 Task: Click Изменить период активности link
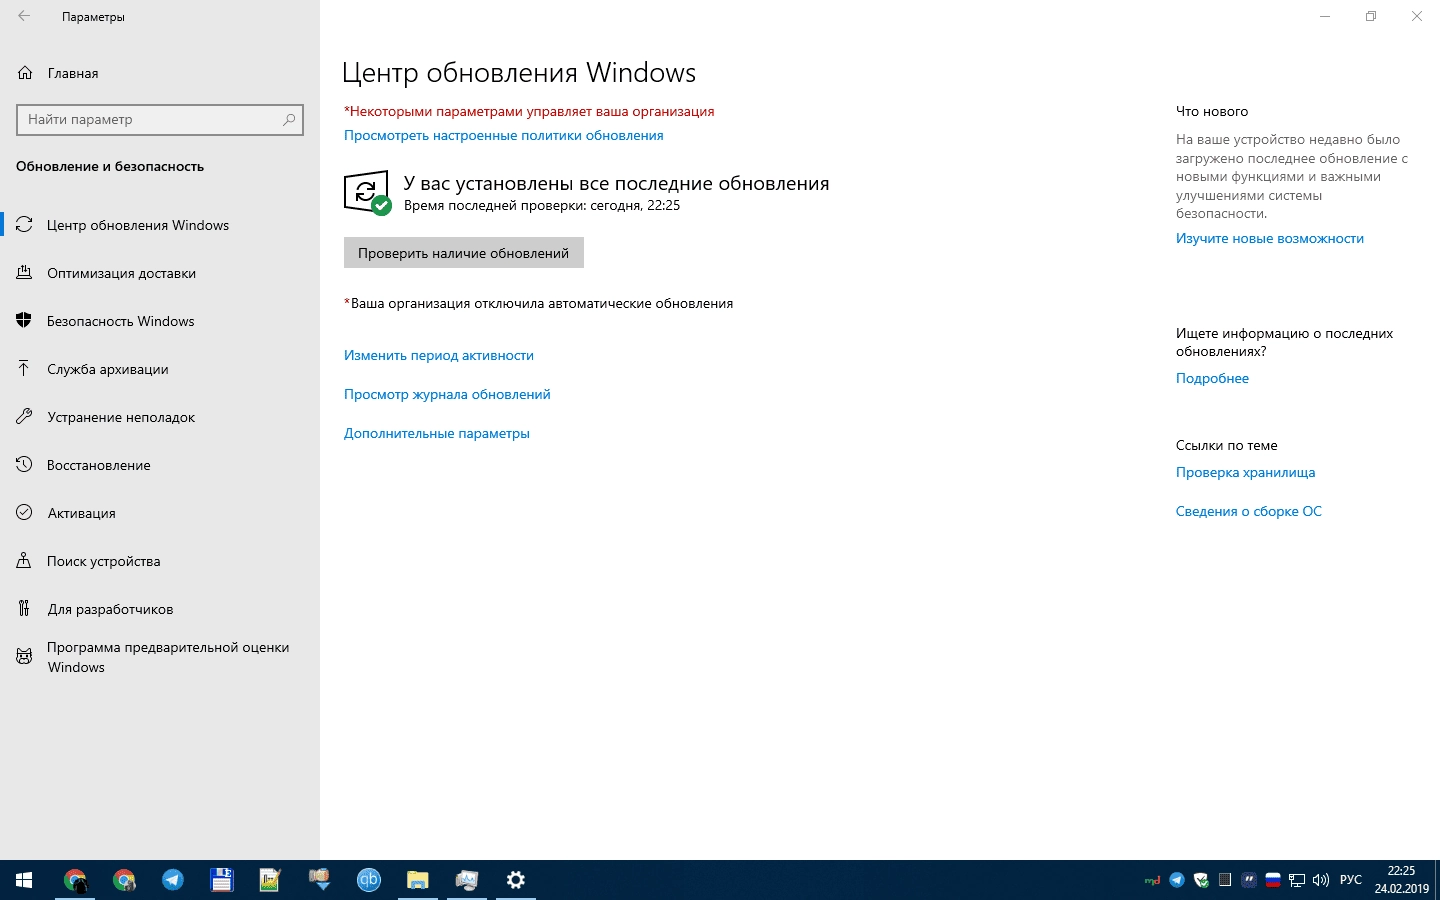click(x=438, y=355)
